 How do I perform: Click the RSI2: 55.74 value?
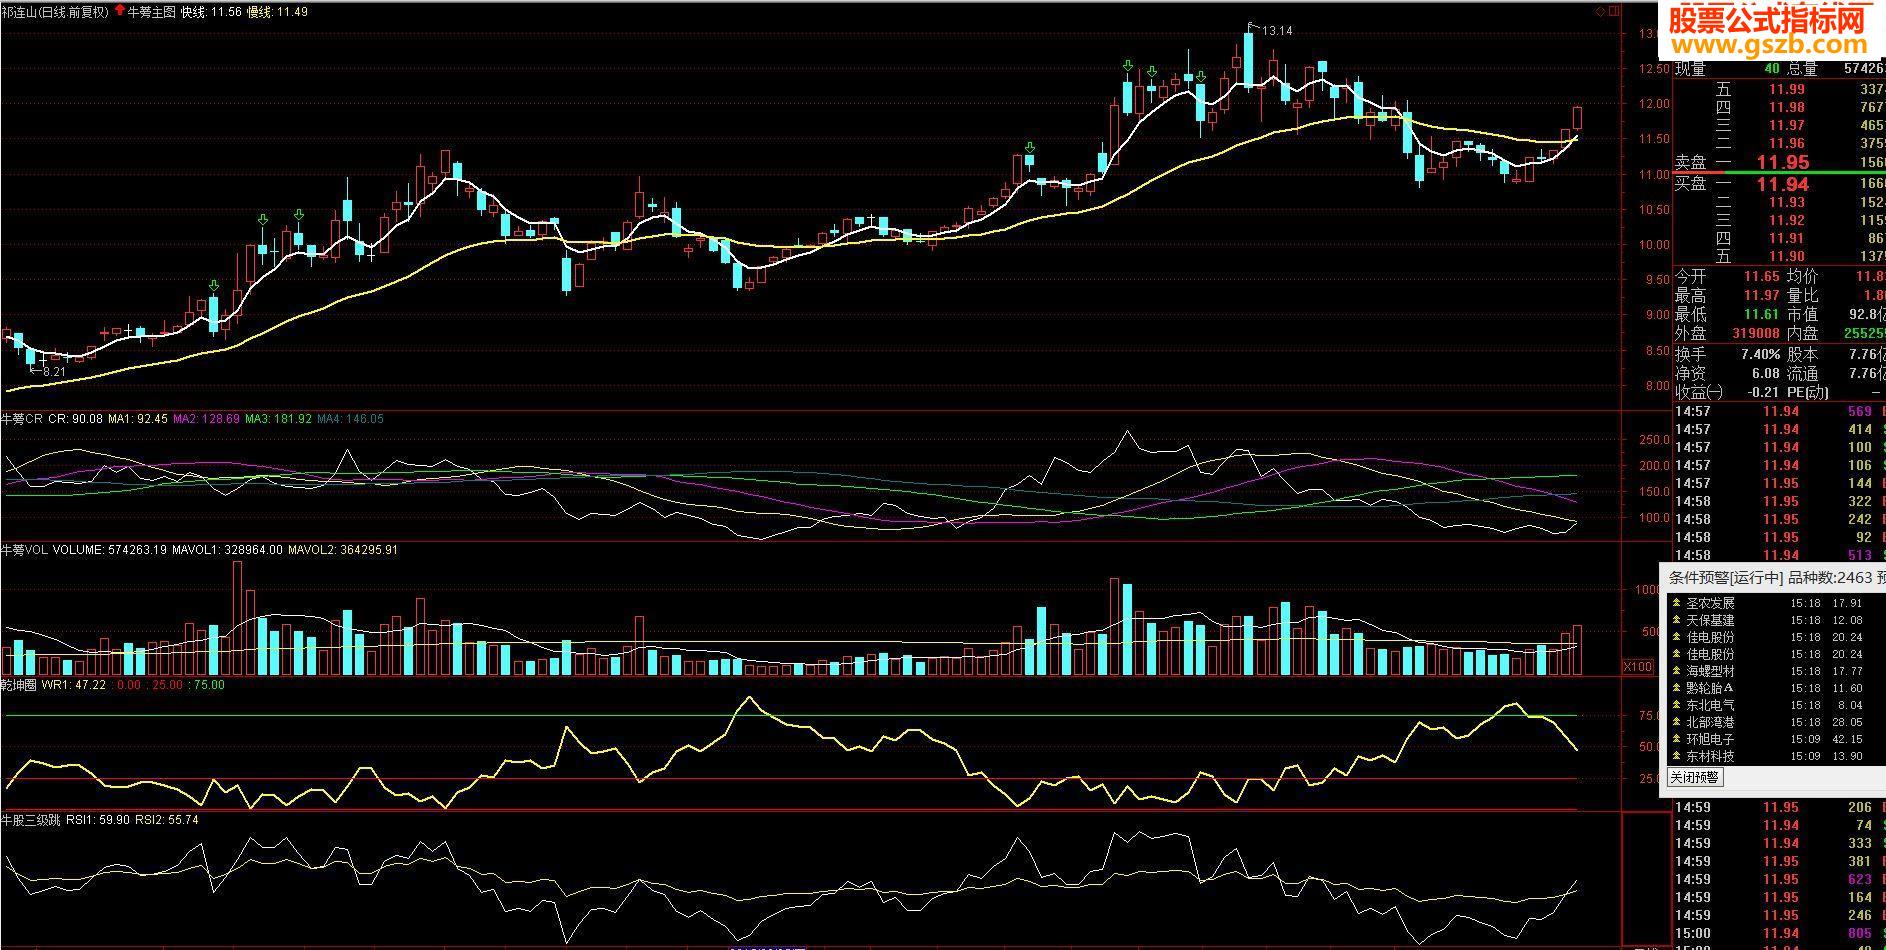click(x=167, y=820)
